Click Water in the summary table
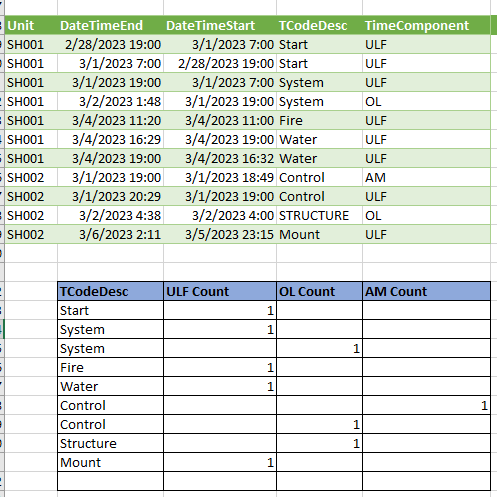497x497 pixels. 110,386
